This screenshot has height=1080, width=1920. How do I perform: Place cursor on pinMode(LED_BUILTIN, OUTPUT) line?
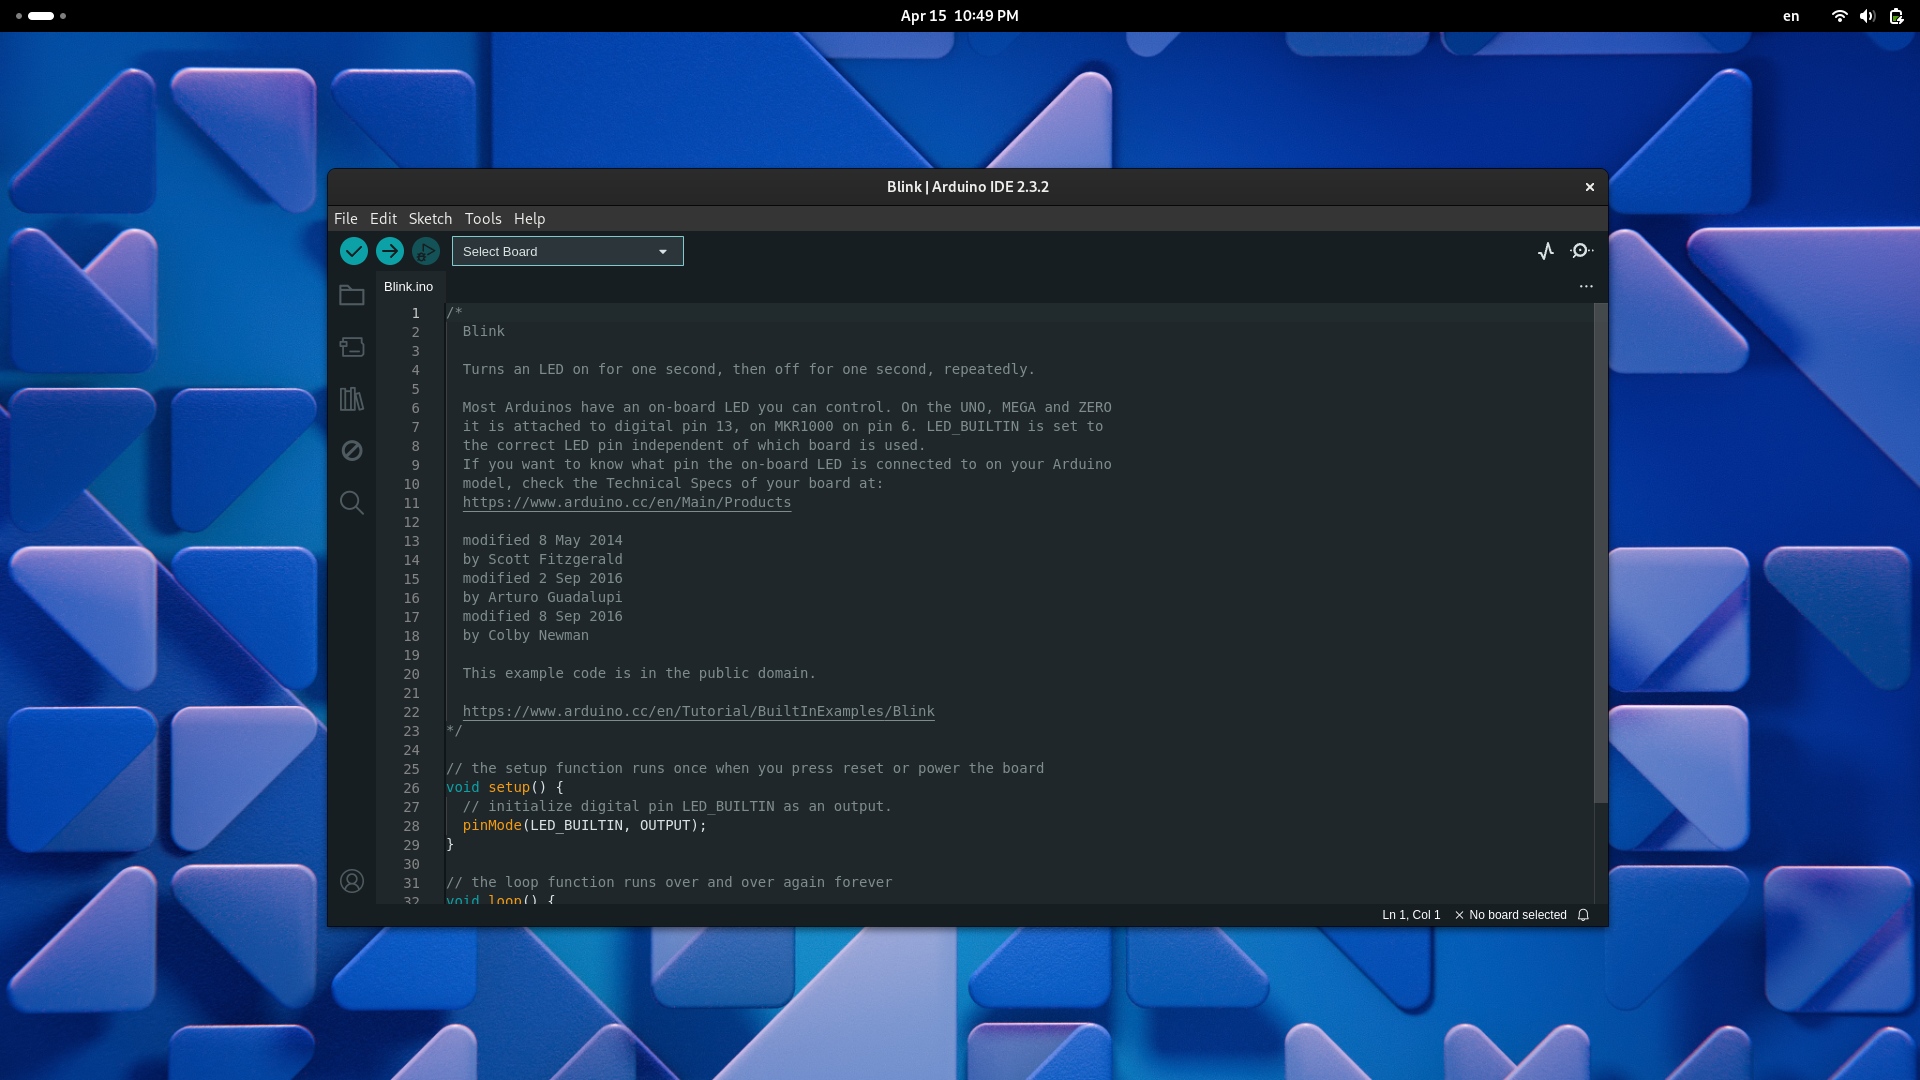pos(584,825)
